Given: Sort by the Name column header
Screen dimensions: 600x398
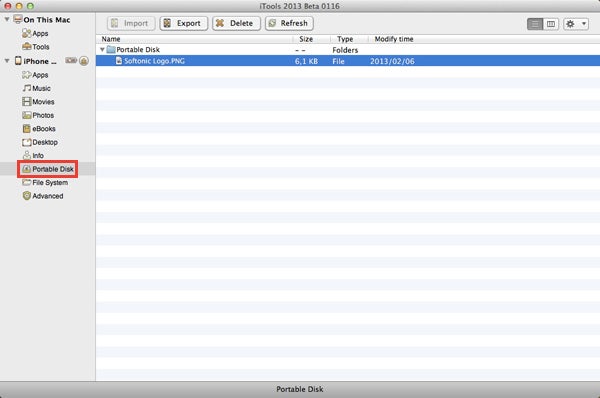Looking at the screenshot, I should point(194,39).
